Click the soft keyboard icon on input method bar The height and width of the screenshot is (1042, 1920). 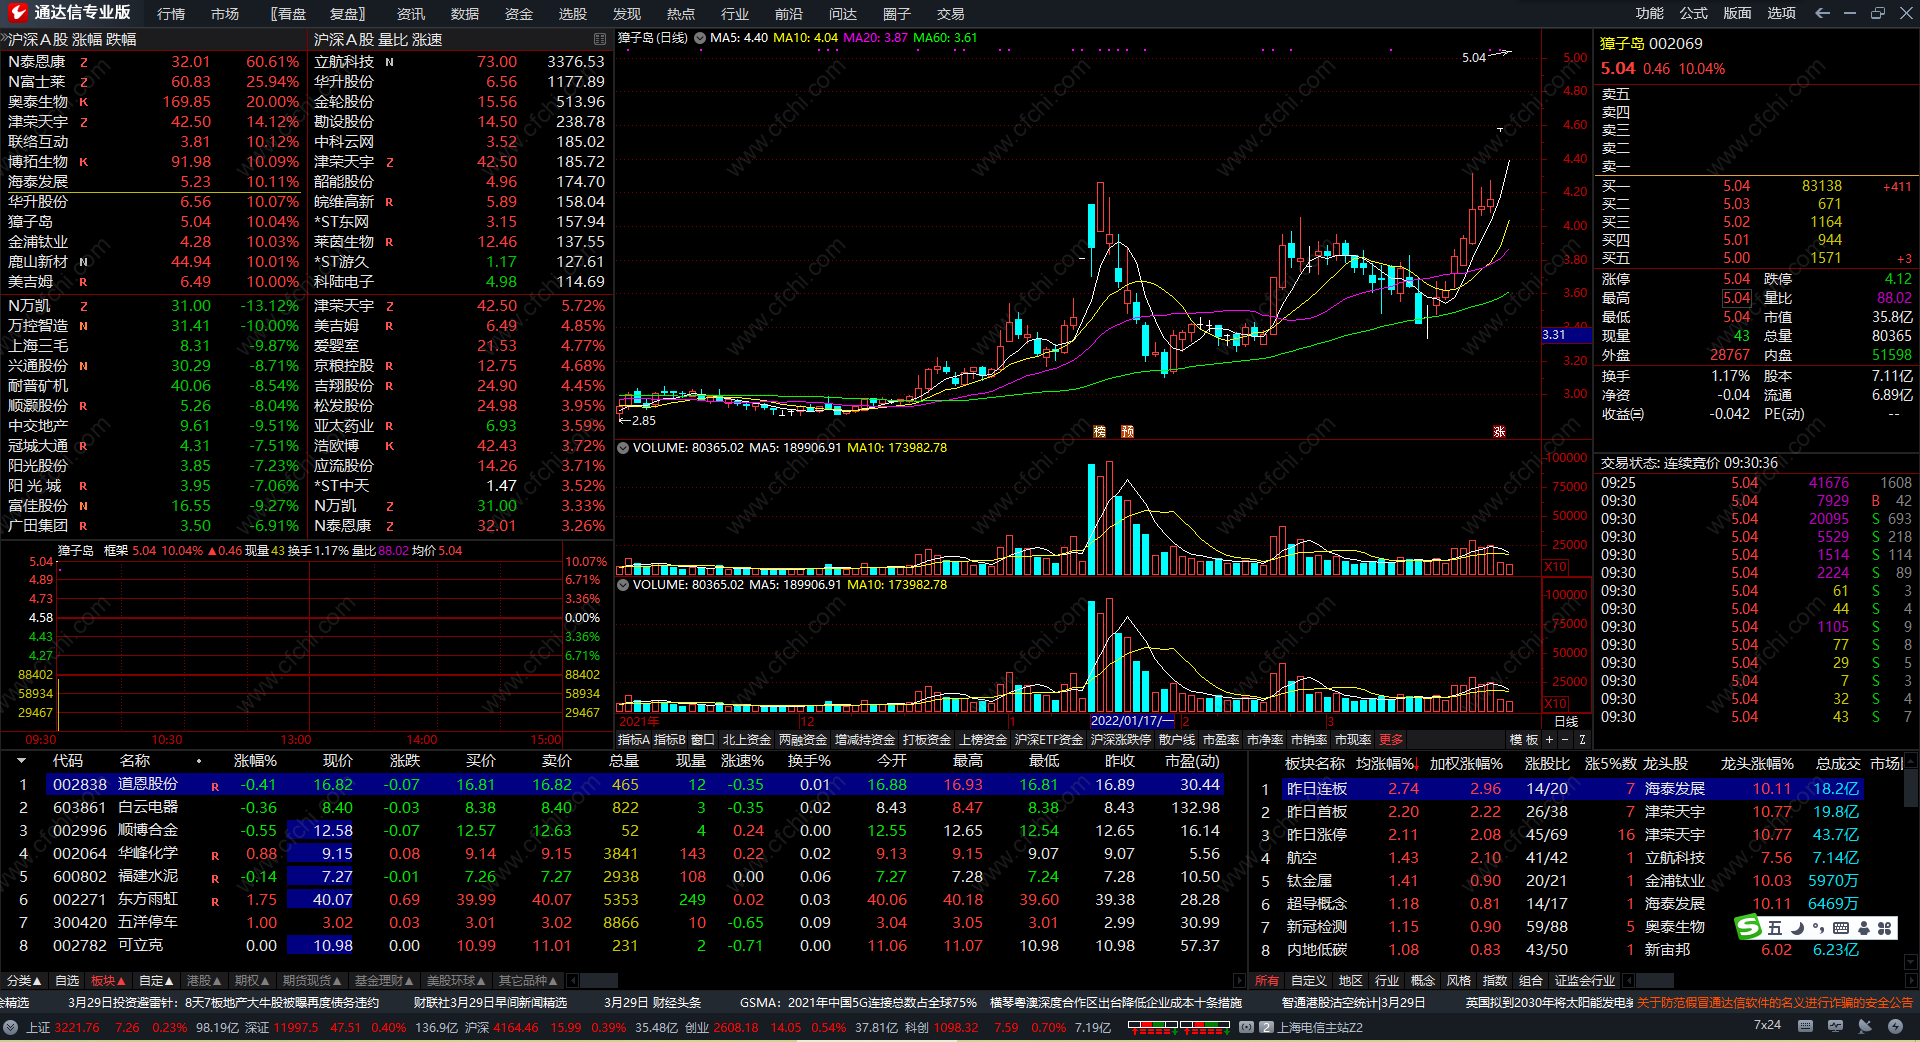coord(1841,928)
